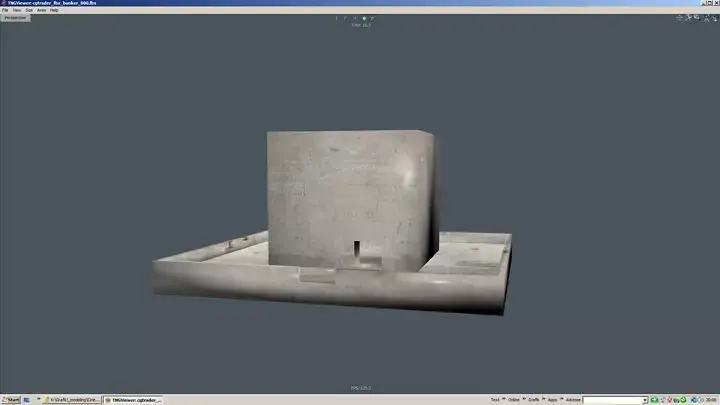Image resolution: width=720 pixels, height=405 pixels.
Task: Switch to the TNGViewer taskbar window
Action: coord(133,400)
